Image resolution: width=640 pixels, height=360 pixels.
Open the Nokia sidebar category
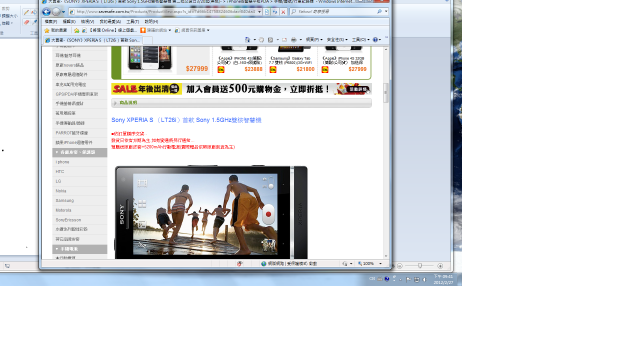click(61, 191)
